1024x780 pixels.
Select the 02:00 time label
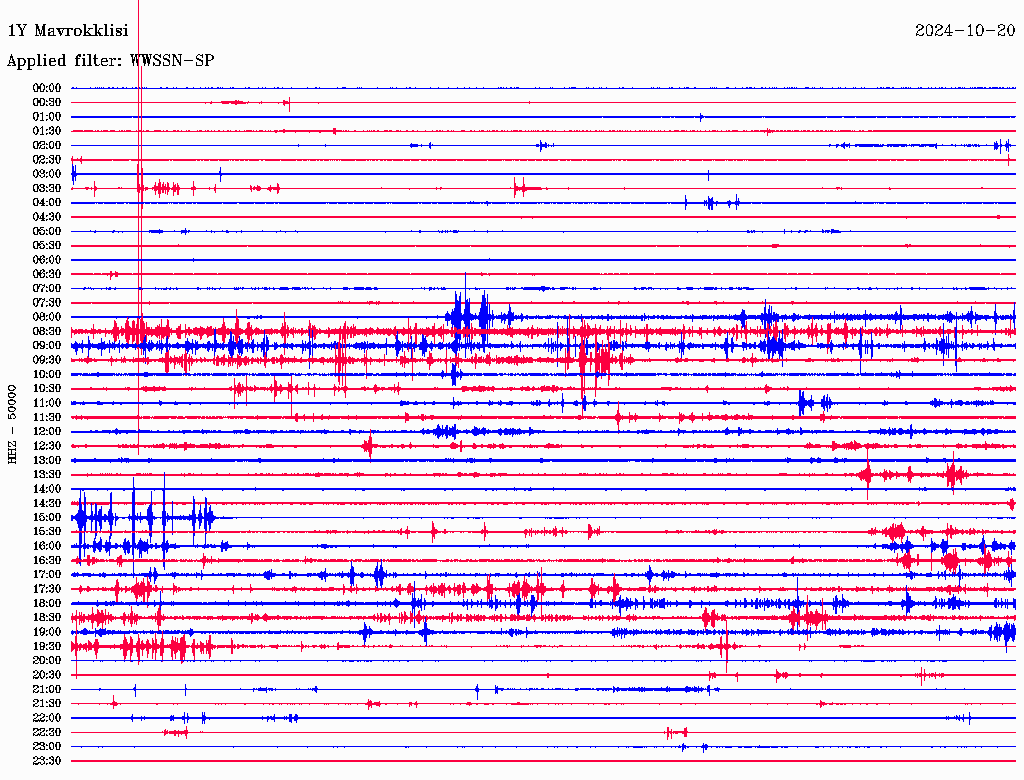coord(47,146)
